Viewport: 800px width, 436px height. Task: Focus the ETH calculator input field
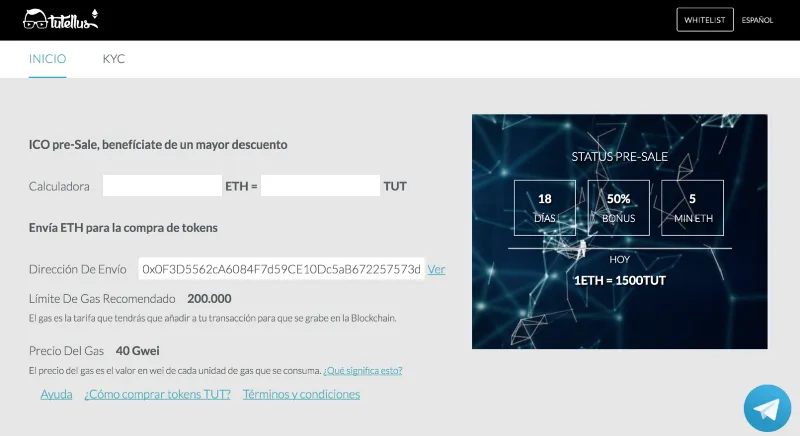point(162,186)
